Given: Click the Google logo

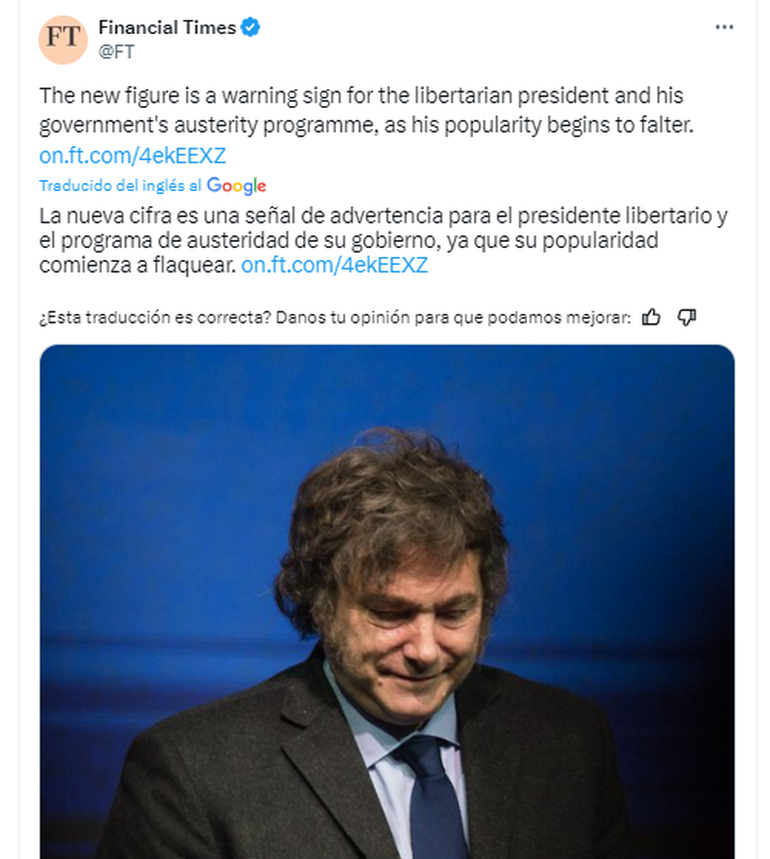Looking at the screenshot, I should coord(237,186).
